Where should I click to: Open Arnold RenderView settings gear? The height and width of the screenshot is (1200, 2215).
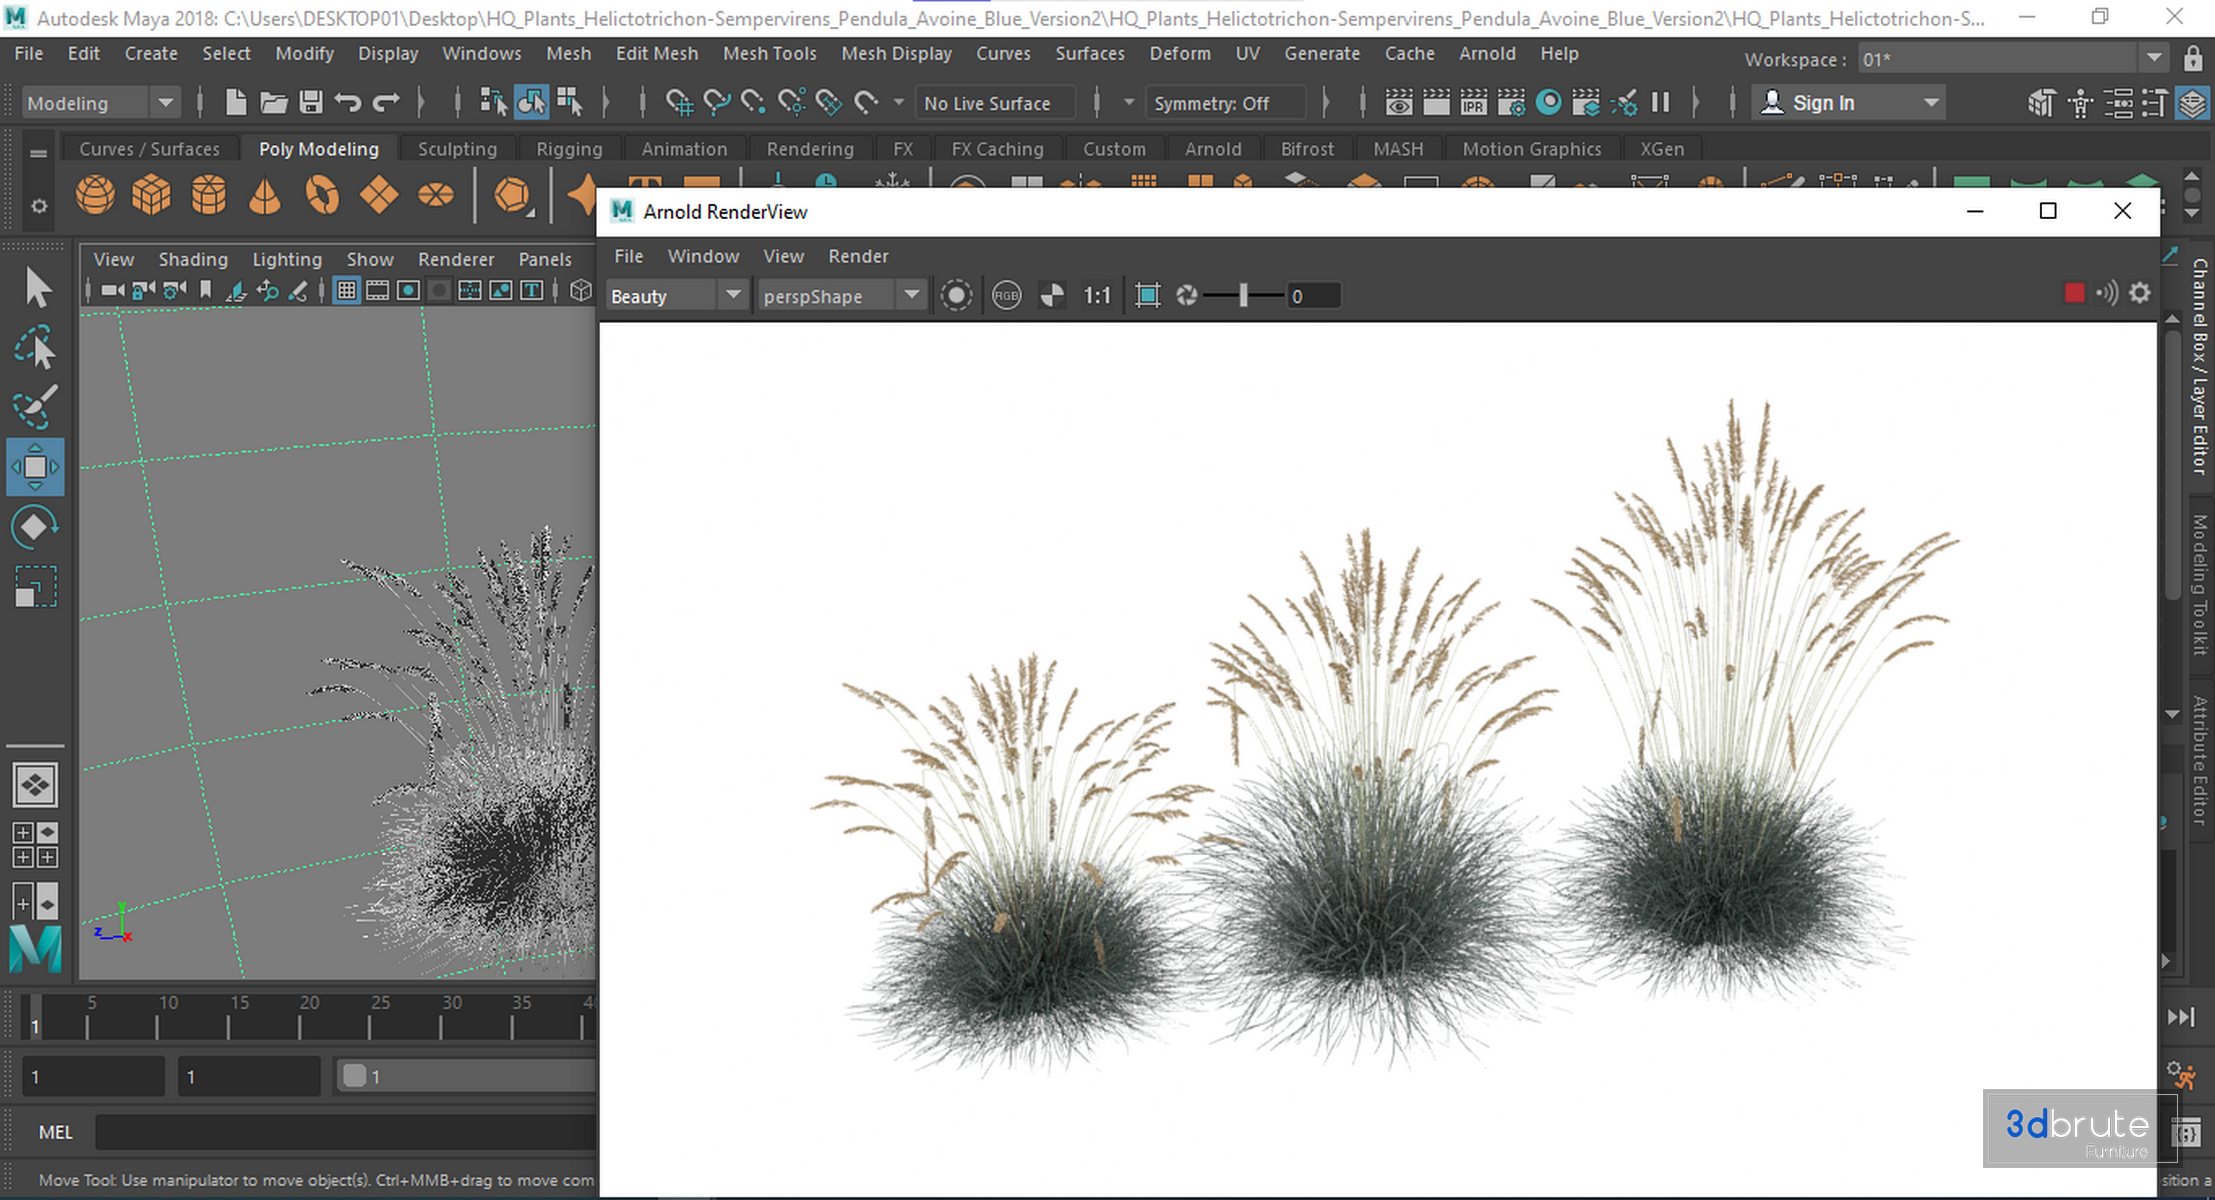click(2139, 293)
